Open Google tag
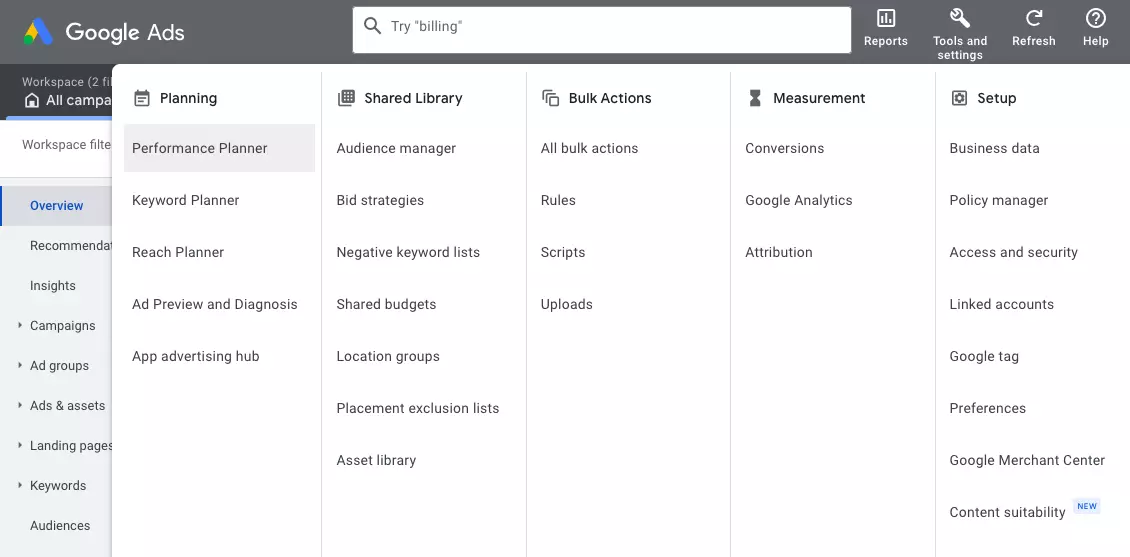Screen dimensions: 1130x557 pyautogui.click(x=984, y=356)
